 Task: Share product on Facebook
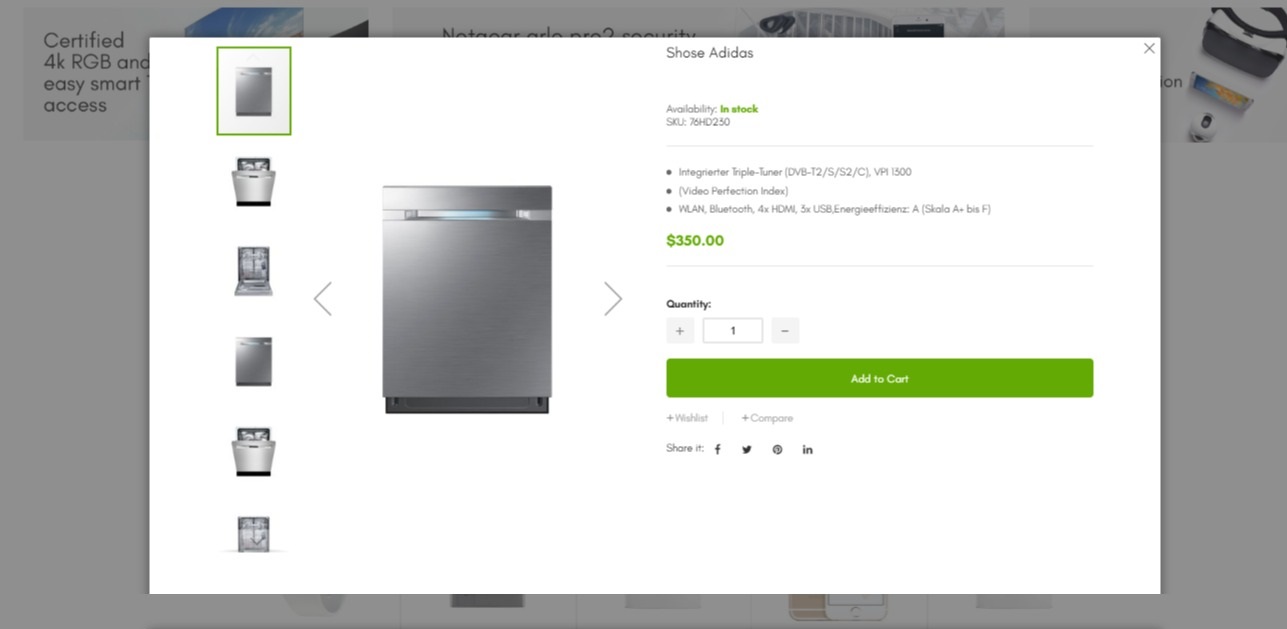point(717,450)
